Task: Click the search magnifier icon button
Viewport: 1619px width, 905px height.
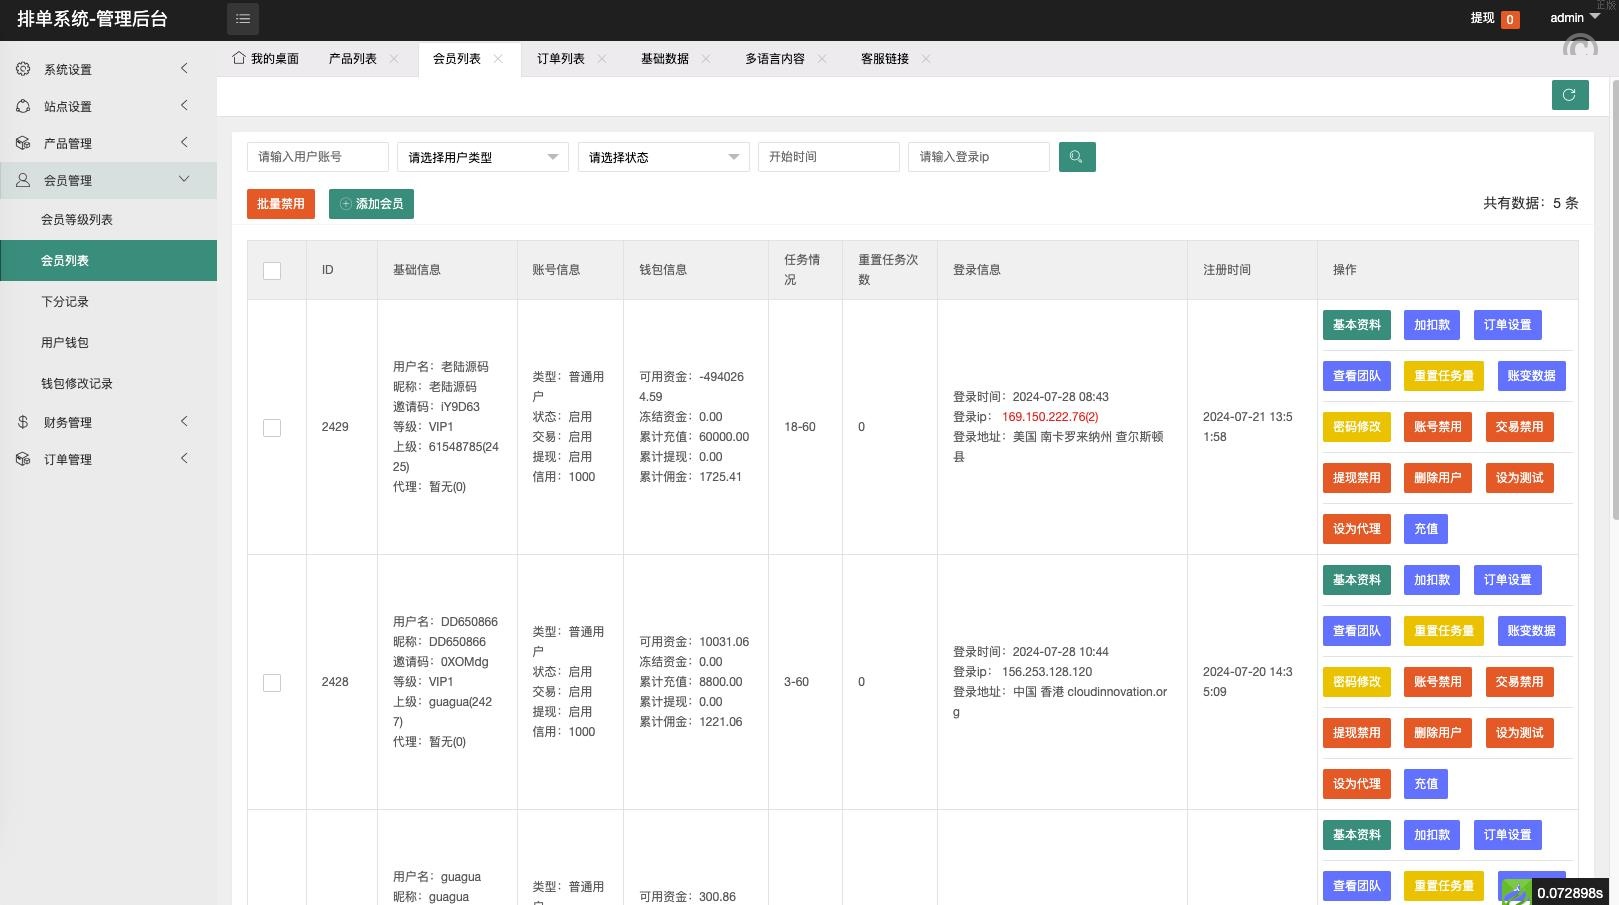Action: coord(1076,157)
